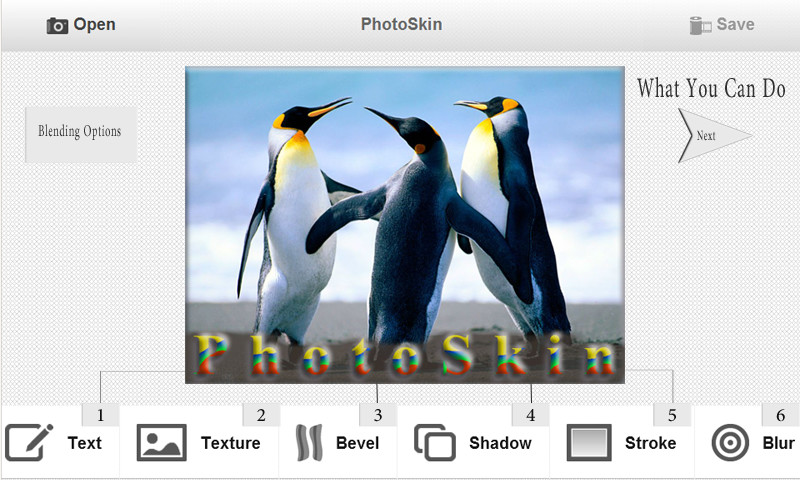Select the Stroke gradient square icon
Screen dimensions: 800x480
[589, 442]
